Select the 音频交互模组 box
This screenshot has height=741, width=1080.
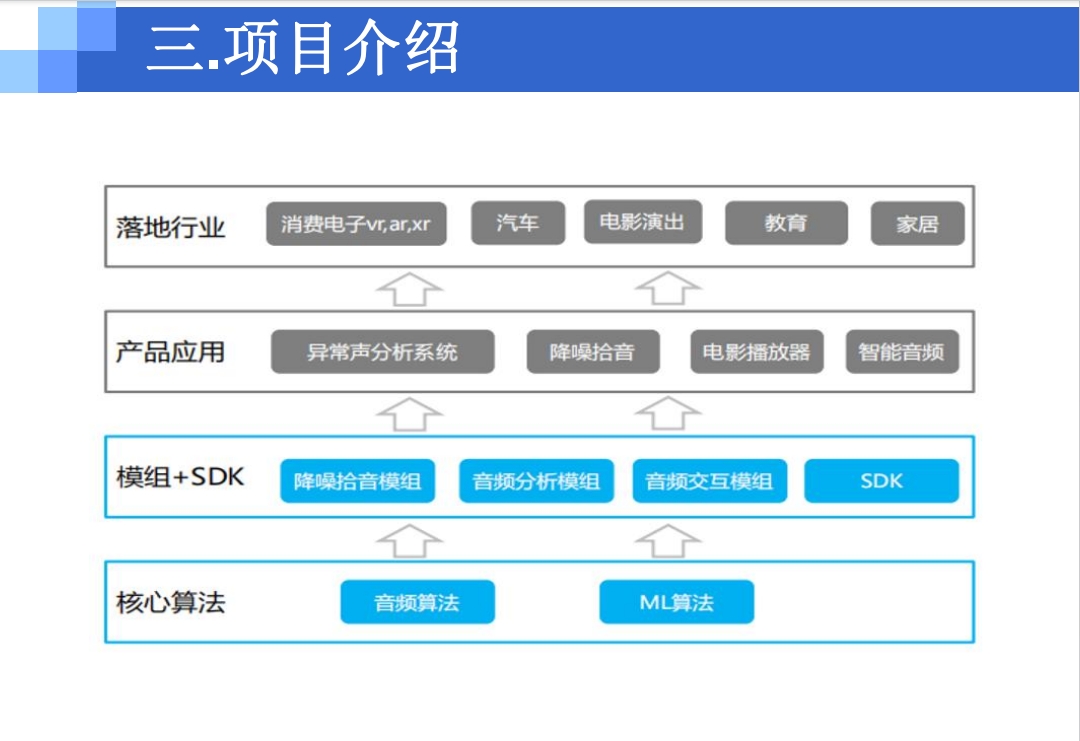[x=709, y=481]
